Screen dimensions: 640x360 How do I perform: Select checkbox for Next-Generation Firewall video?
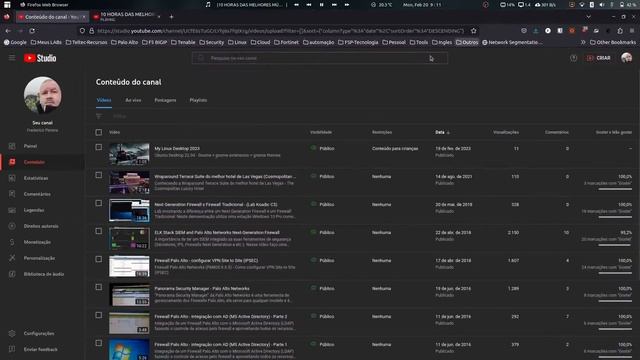99,203
